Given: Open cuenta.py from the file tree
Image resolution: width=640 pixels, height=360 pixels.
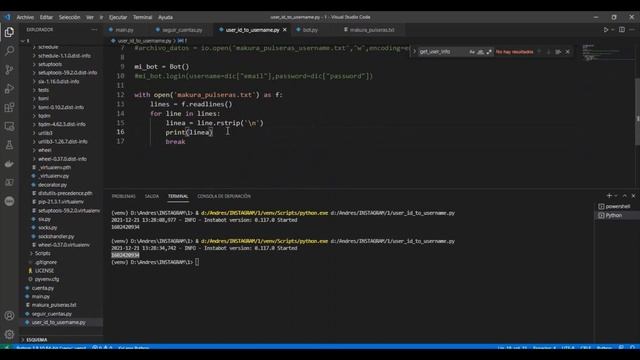Looking at the screenshot, I should (x=42, y=288).
